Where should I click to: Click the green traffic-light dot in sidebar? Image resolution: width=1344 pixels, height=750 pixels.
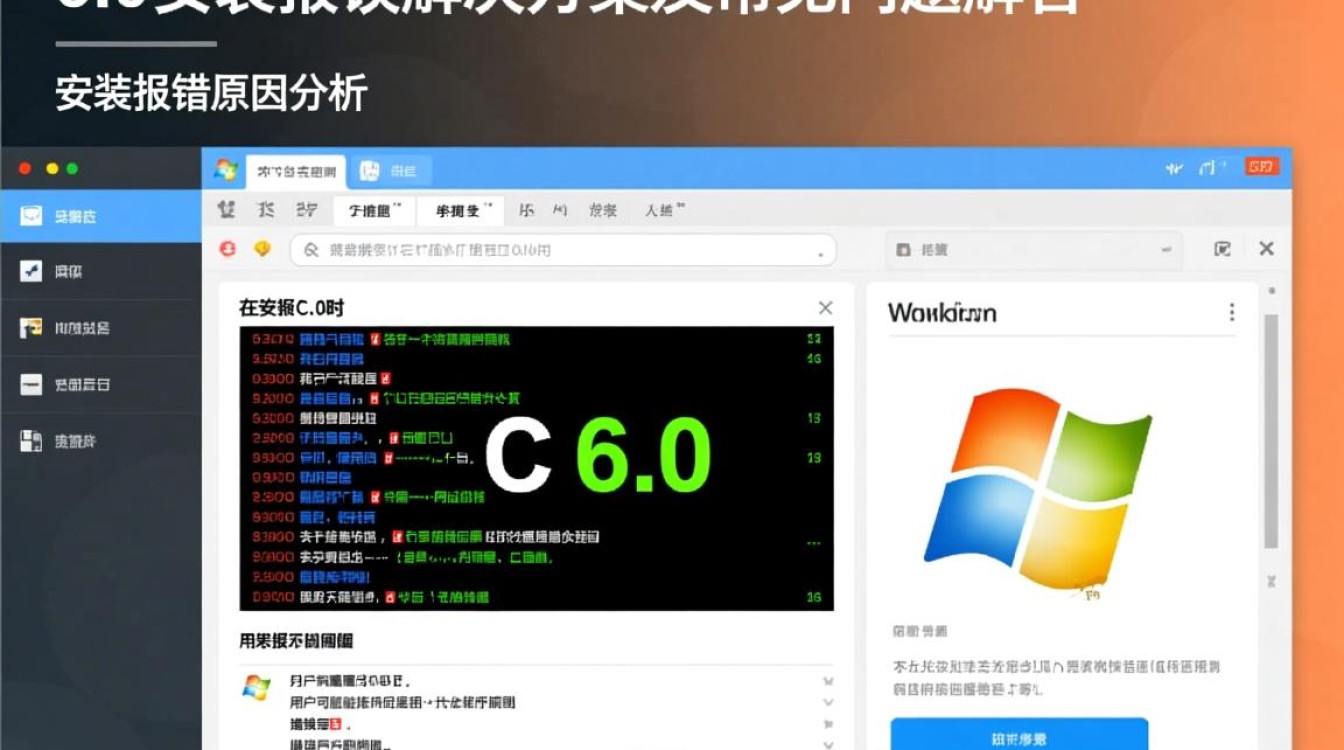point(72,169)
